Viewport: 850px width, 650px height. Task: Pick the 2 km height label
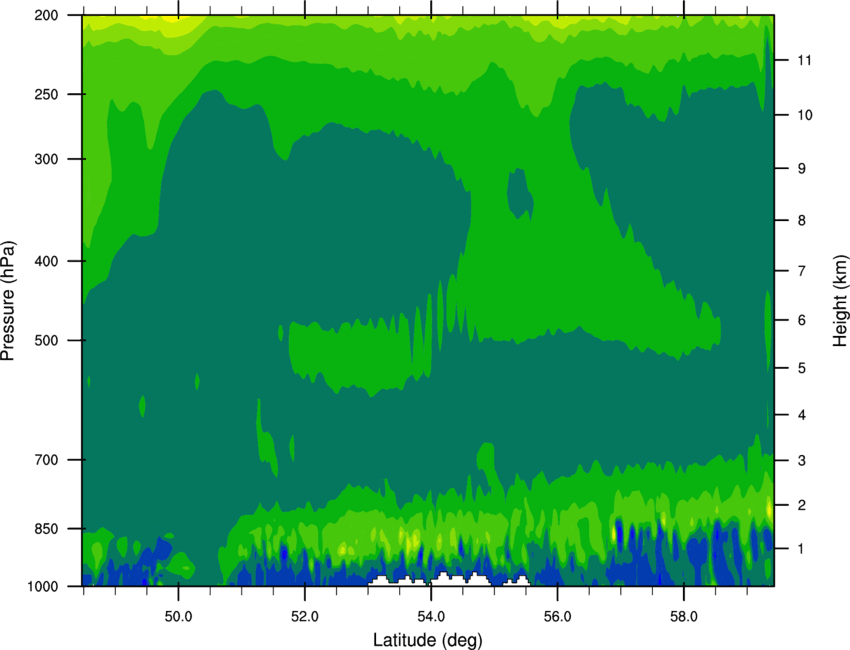pos(801,505)
